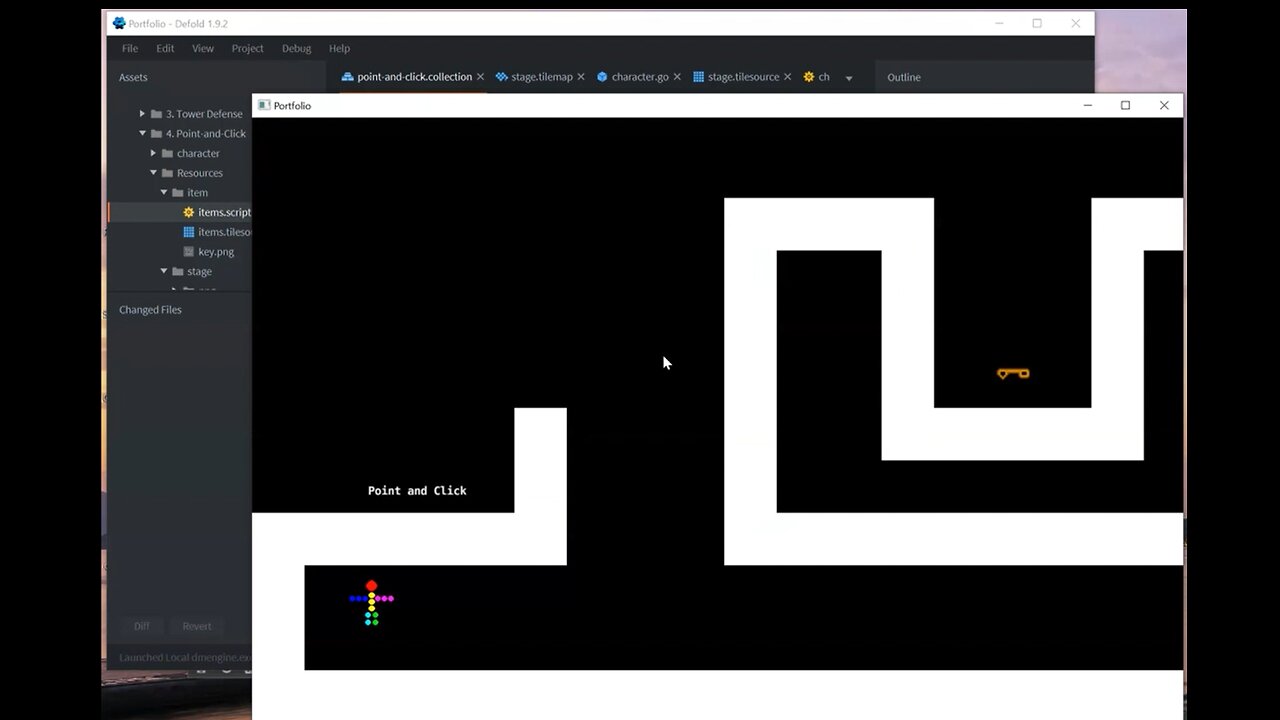Switch to stage.tilesource tab
This screenshot has width=1280, height=720.
pyautogui.click(x=743, y=77)
